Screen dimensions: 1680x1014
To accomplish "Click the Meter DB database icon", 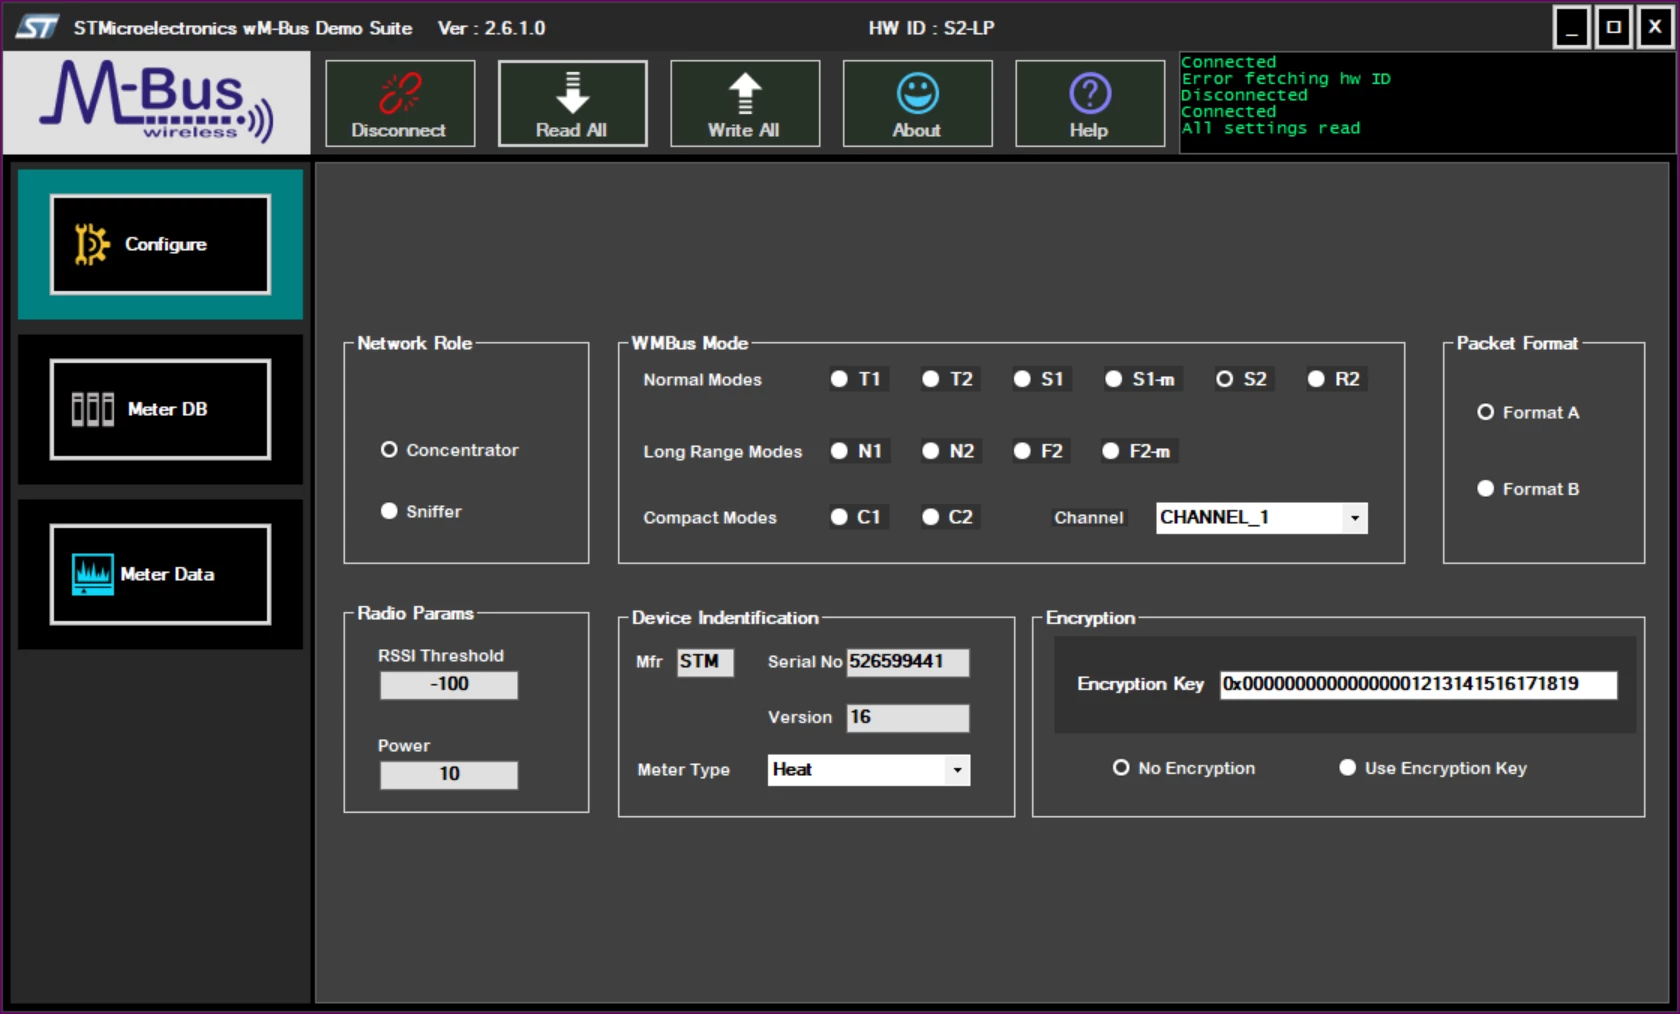I will point(93,409).
